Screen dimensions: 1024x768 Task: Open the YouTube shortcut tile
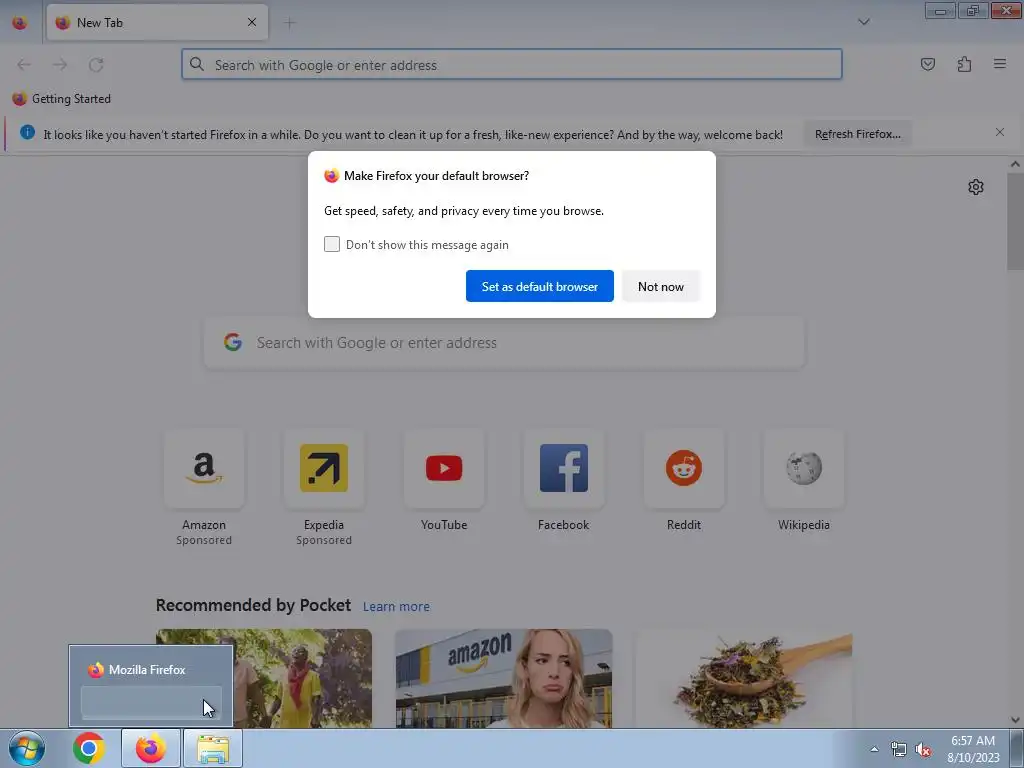[444, 468]
